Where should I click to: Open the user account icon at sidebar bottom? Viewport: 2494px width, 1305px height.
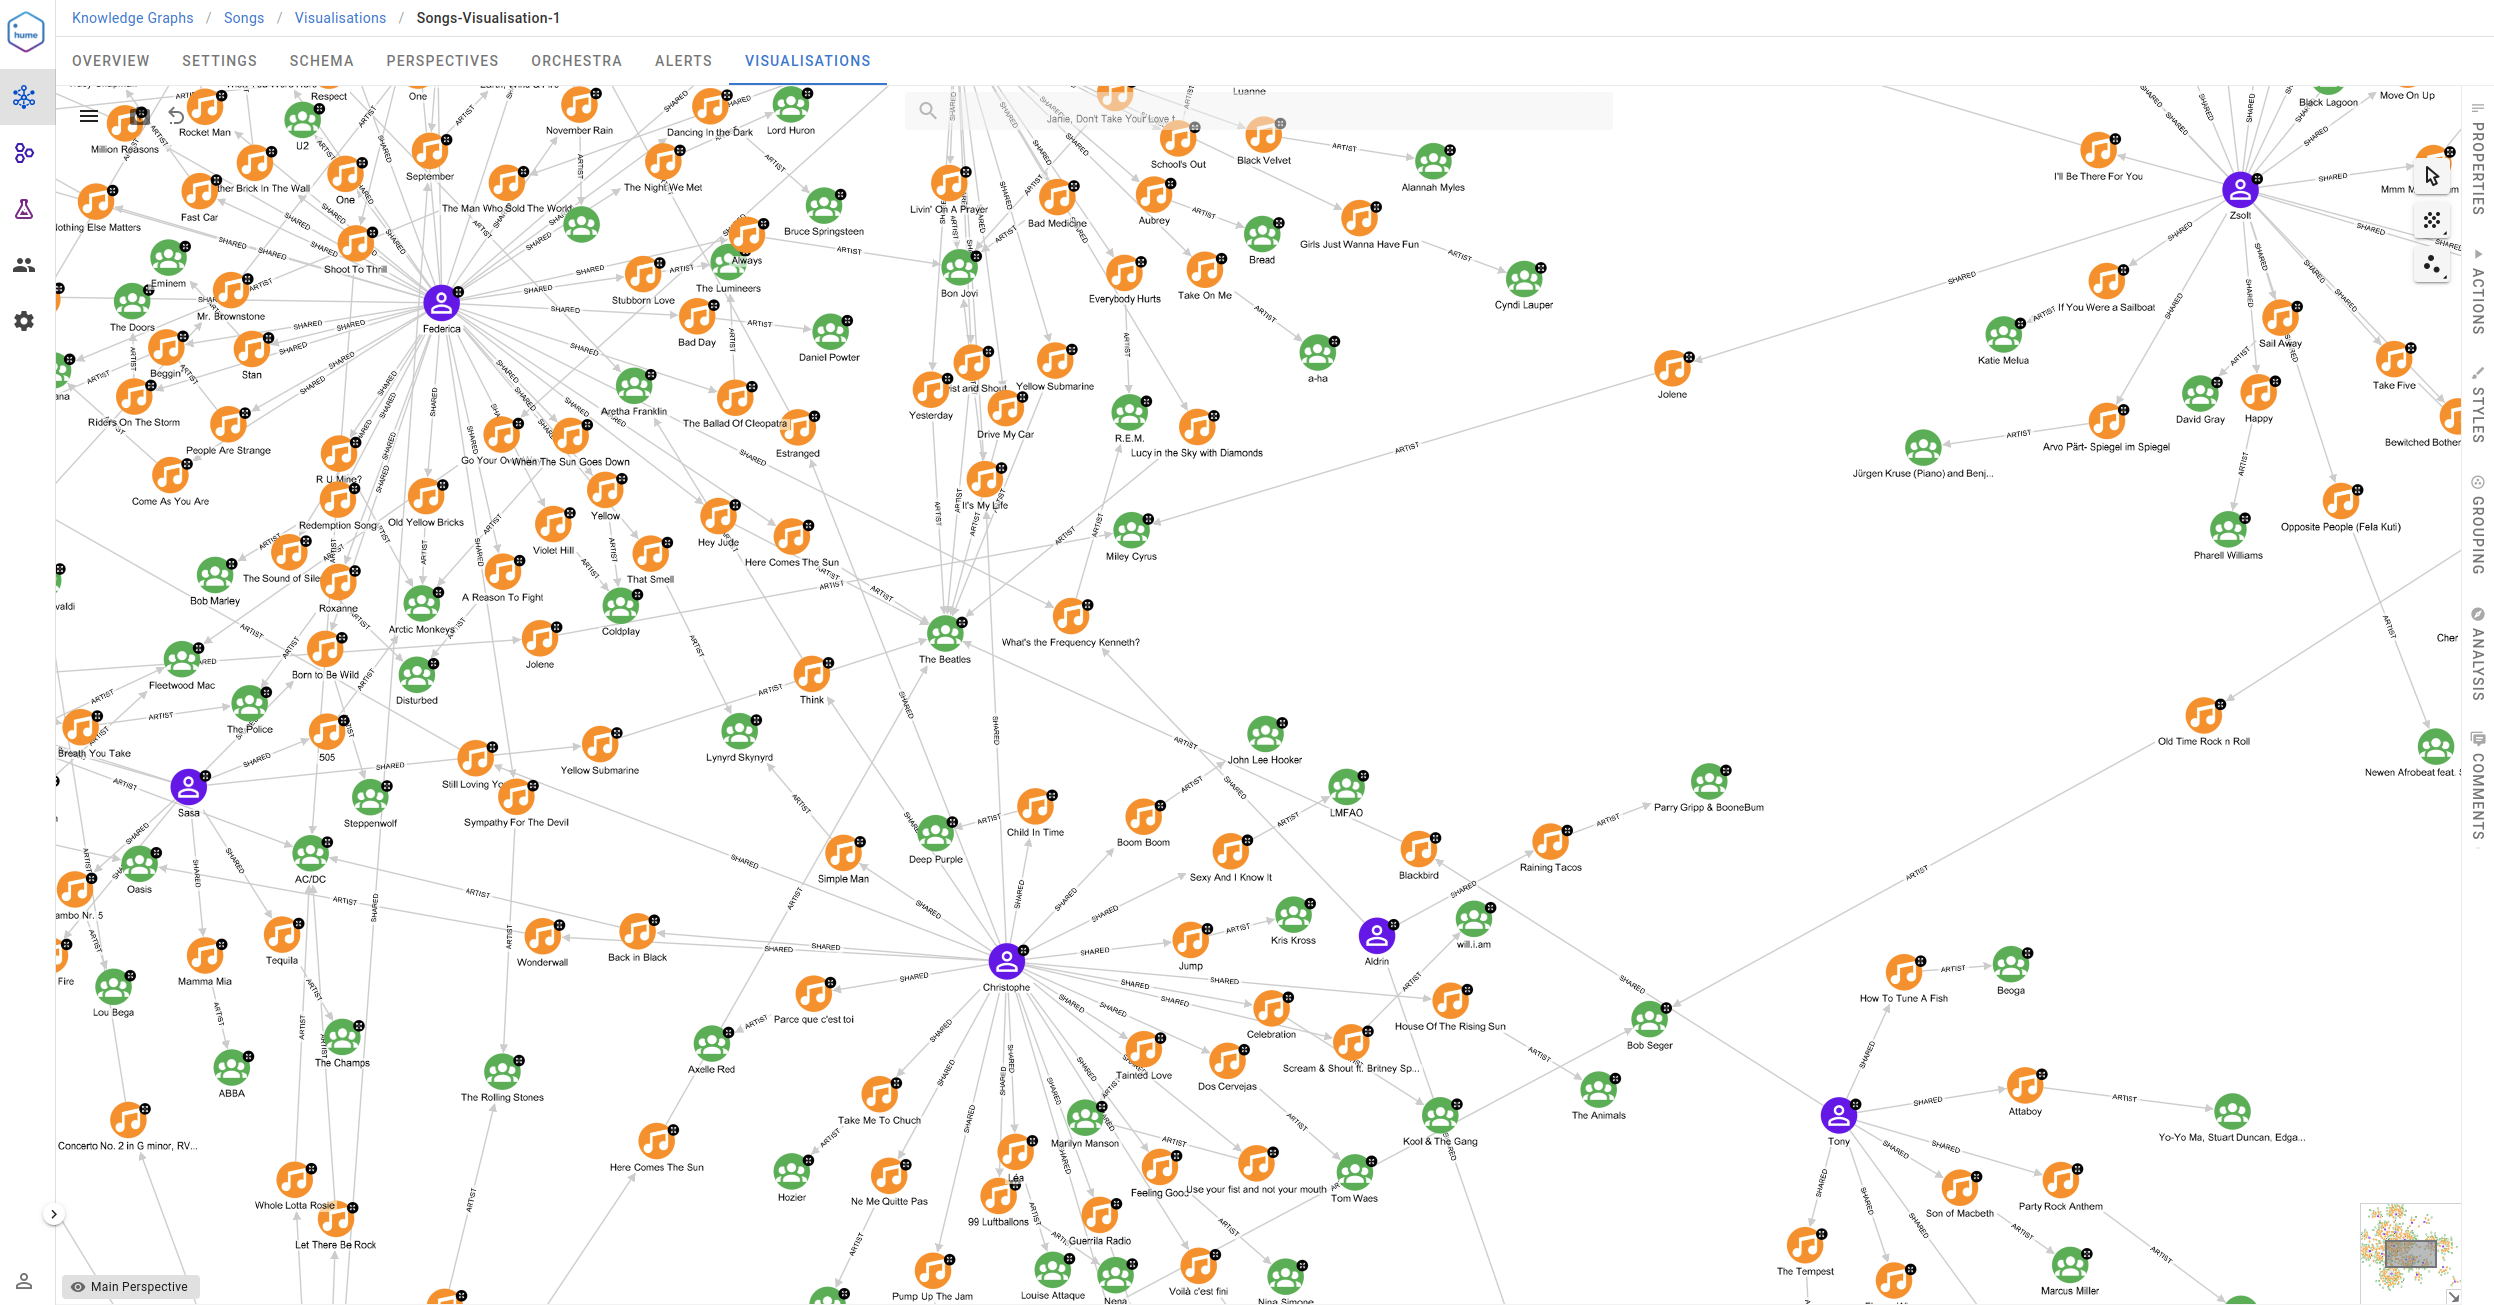(24, 1281)
